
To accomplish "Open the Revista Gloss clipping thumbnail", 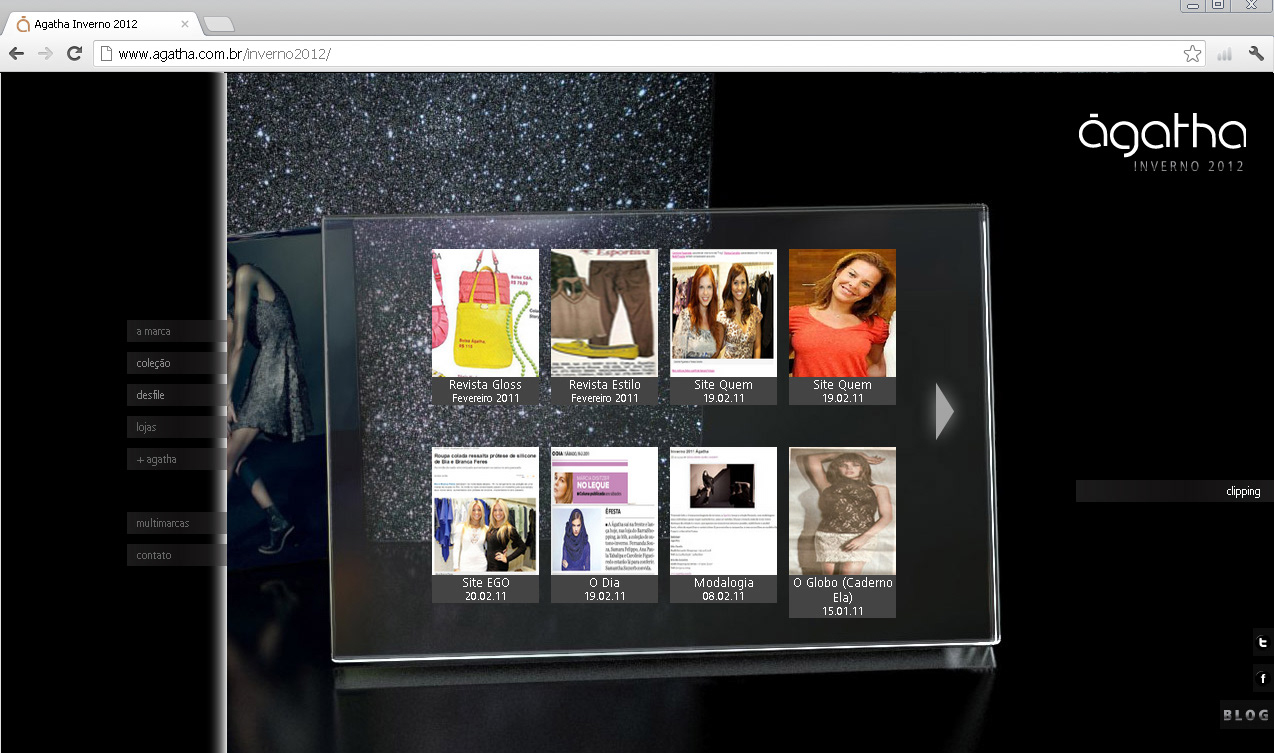I will [485, 312].
